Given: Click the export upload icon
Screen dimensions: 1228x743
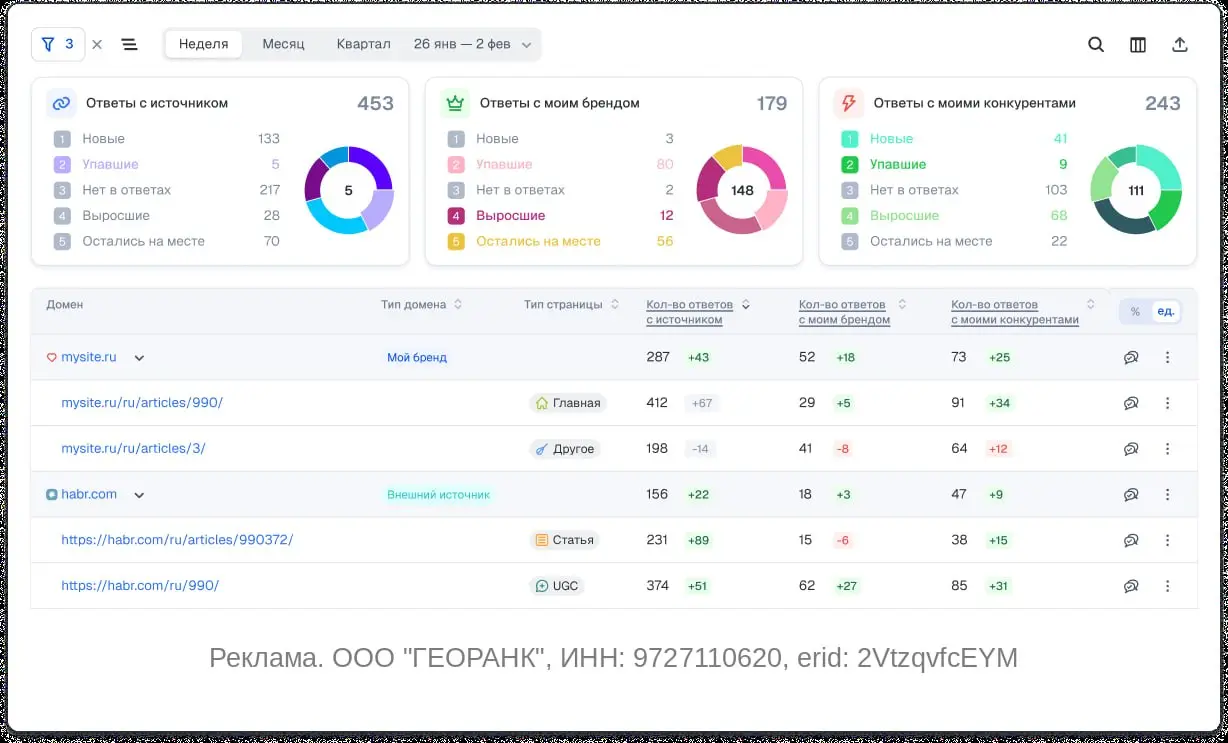Looking at the screenshot, I should (1180, 45).
